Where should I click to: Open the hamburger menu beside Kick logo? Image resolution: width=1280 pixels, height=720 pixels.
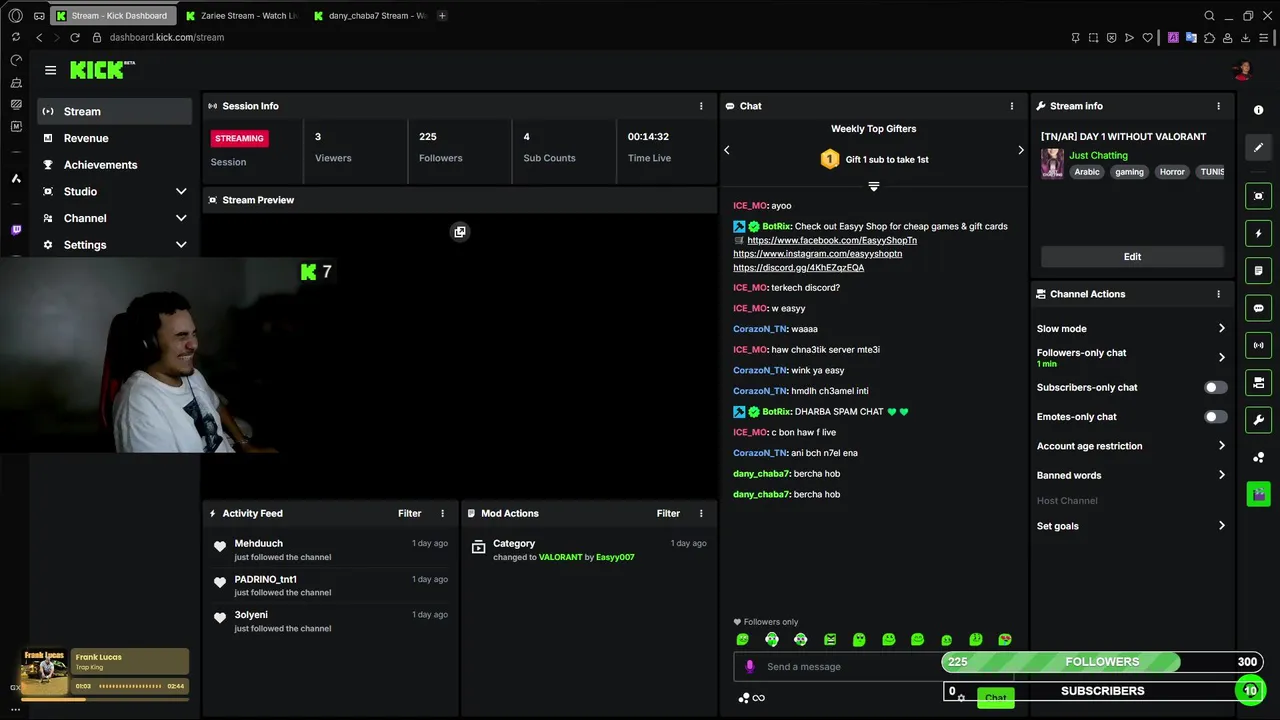point(50,70)
